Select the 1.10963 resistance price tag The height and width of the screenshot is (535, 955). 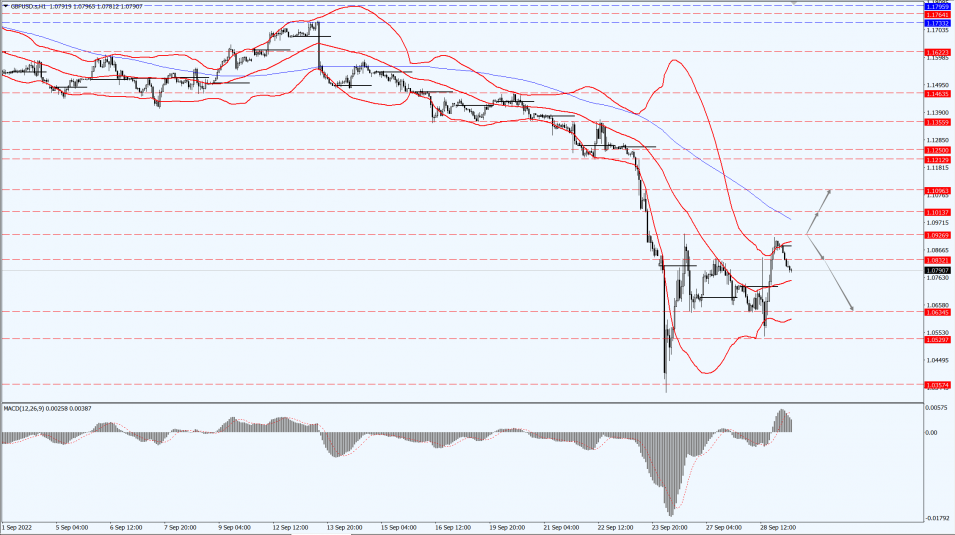937,191
